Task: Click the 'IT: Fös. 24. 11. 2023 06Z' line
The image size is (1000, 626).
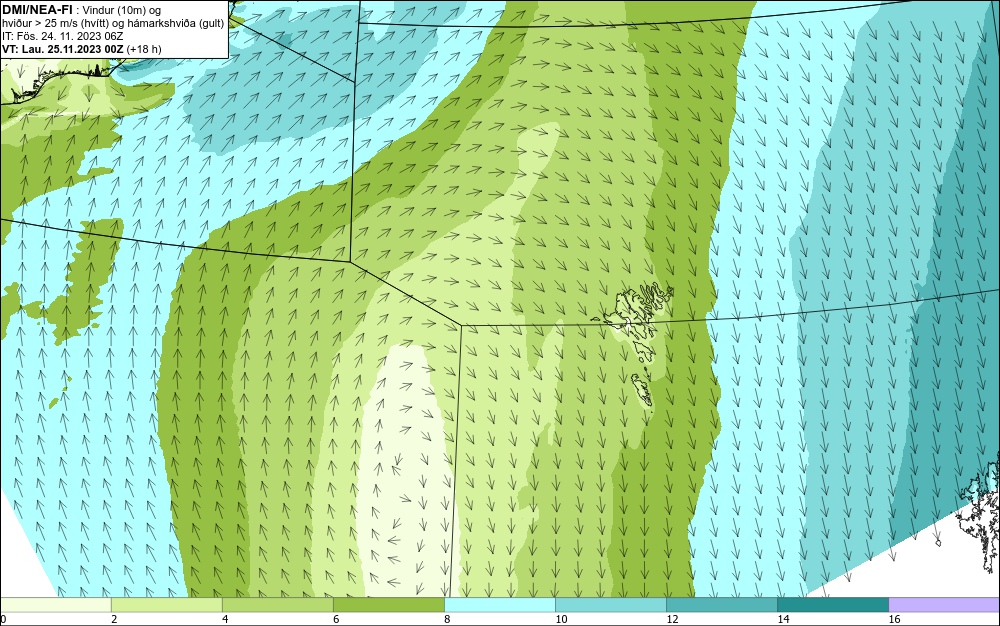Action: pos(62,36)
